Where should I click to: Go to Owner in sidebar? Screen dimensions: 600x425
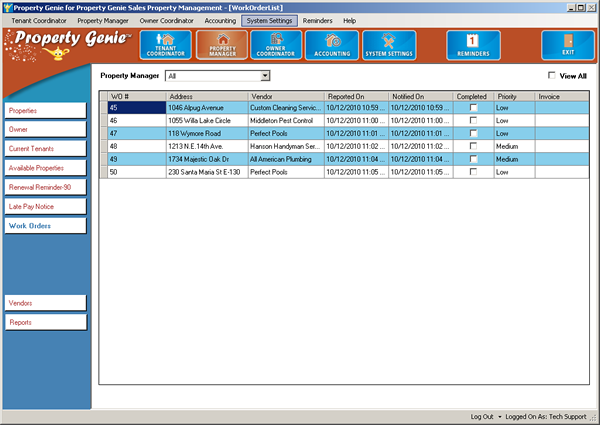click(x=45, y=129)
